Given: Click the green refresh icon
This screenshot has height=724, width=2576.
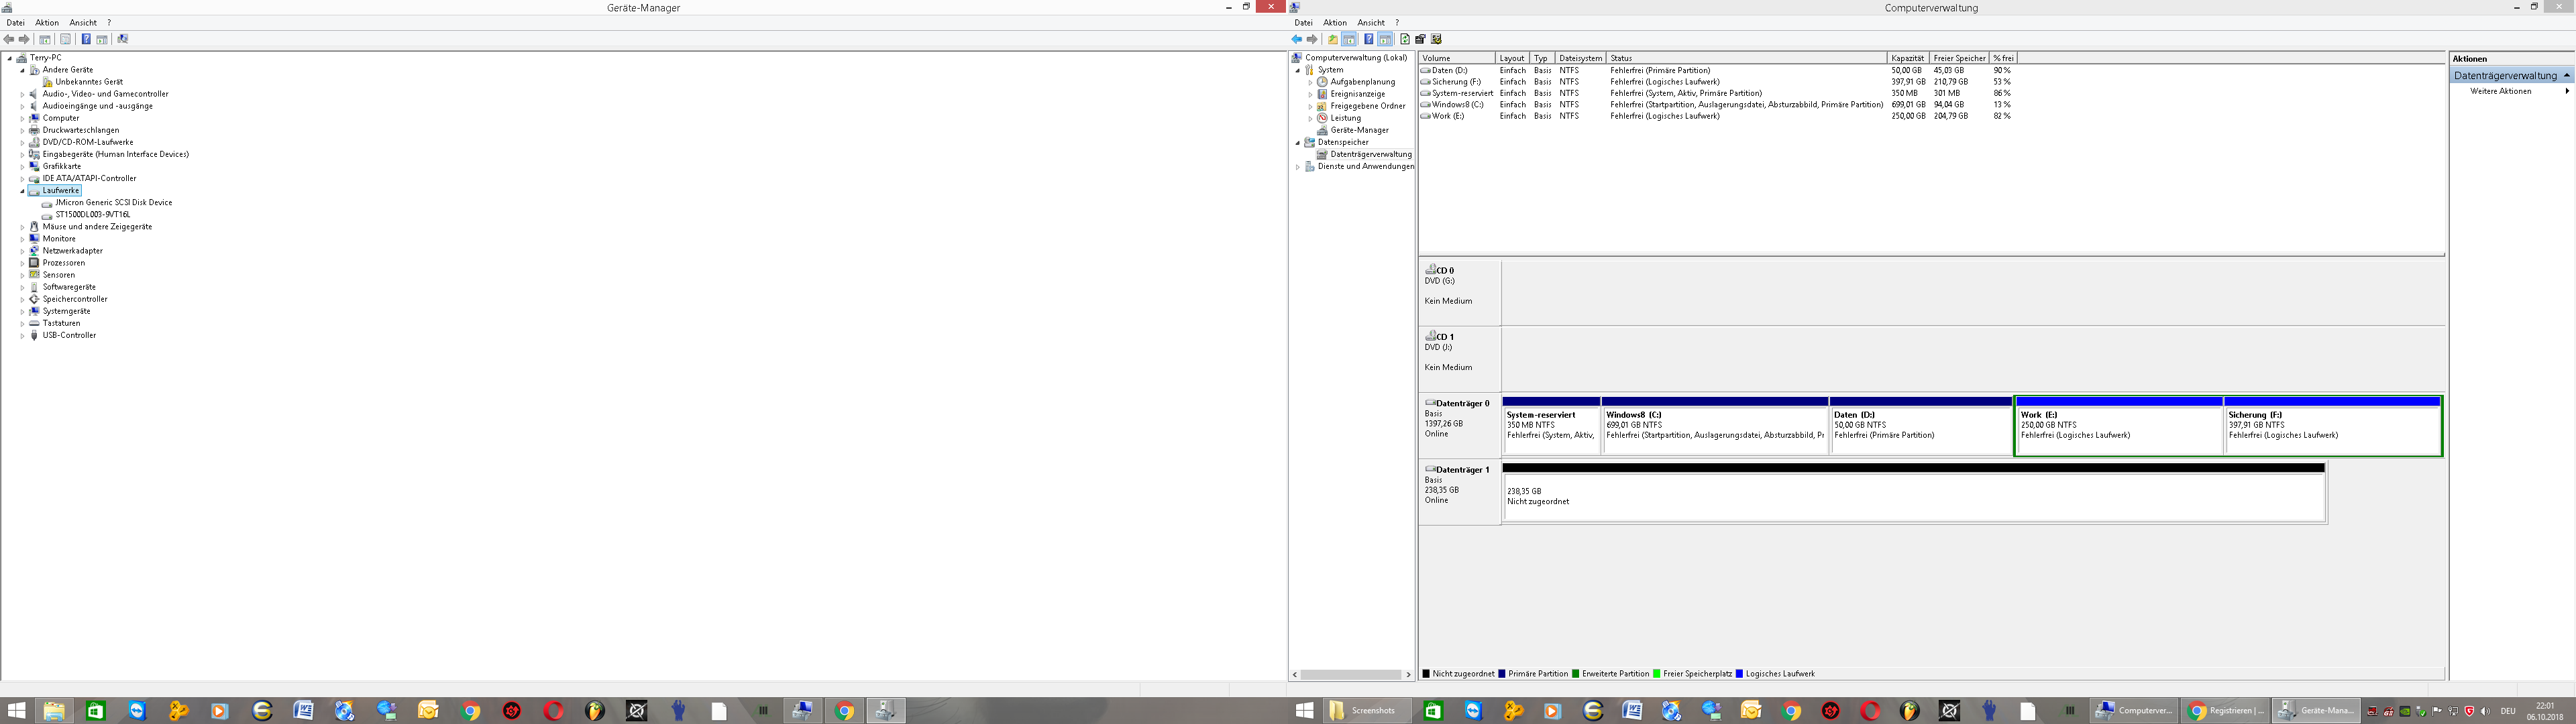Looking at the screenshot, I should (x=1405, y=39).
